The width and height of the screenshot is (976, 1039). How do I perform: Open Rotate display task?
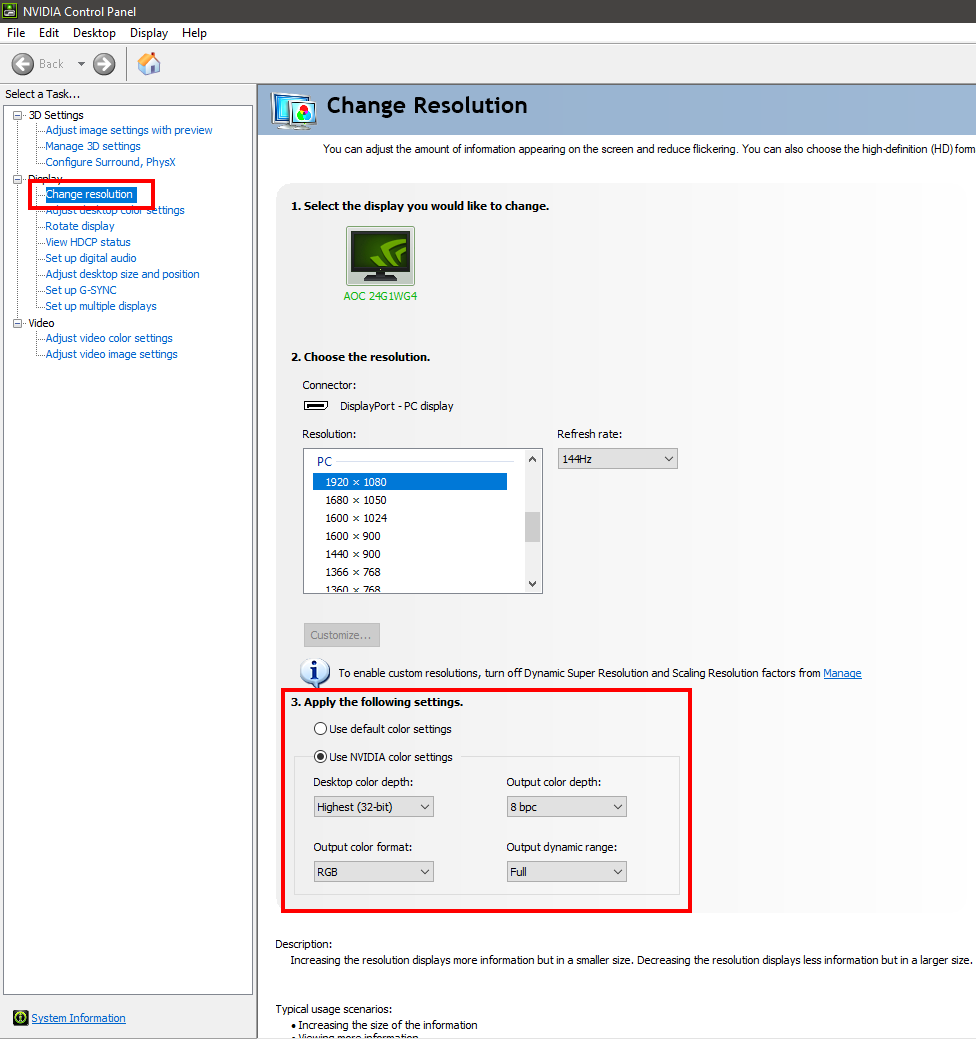(80, 227)
